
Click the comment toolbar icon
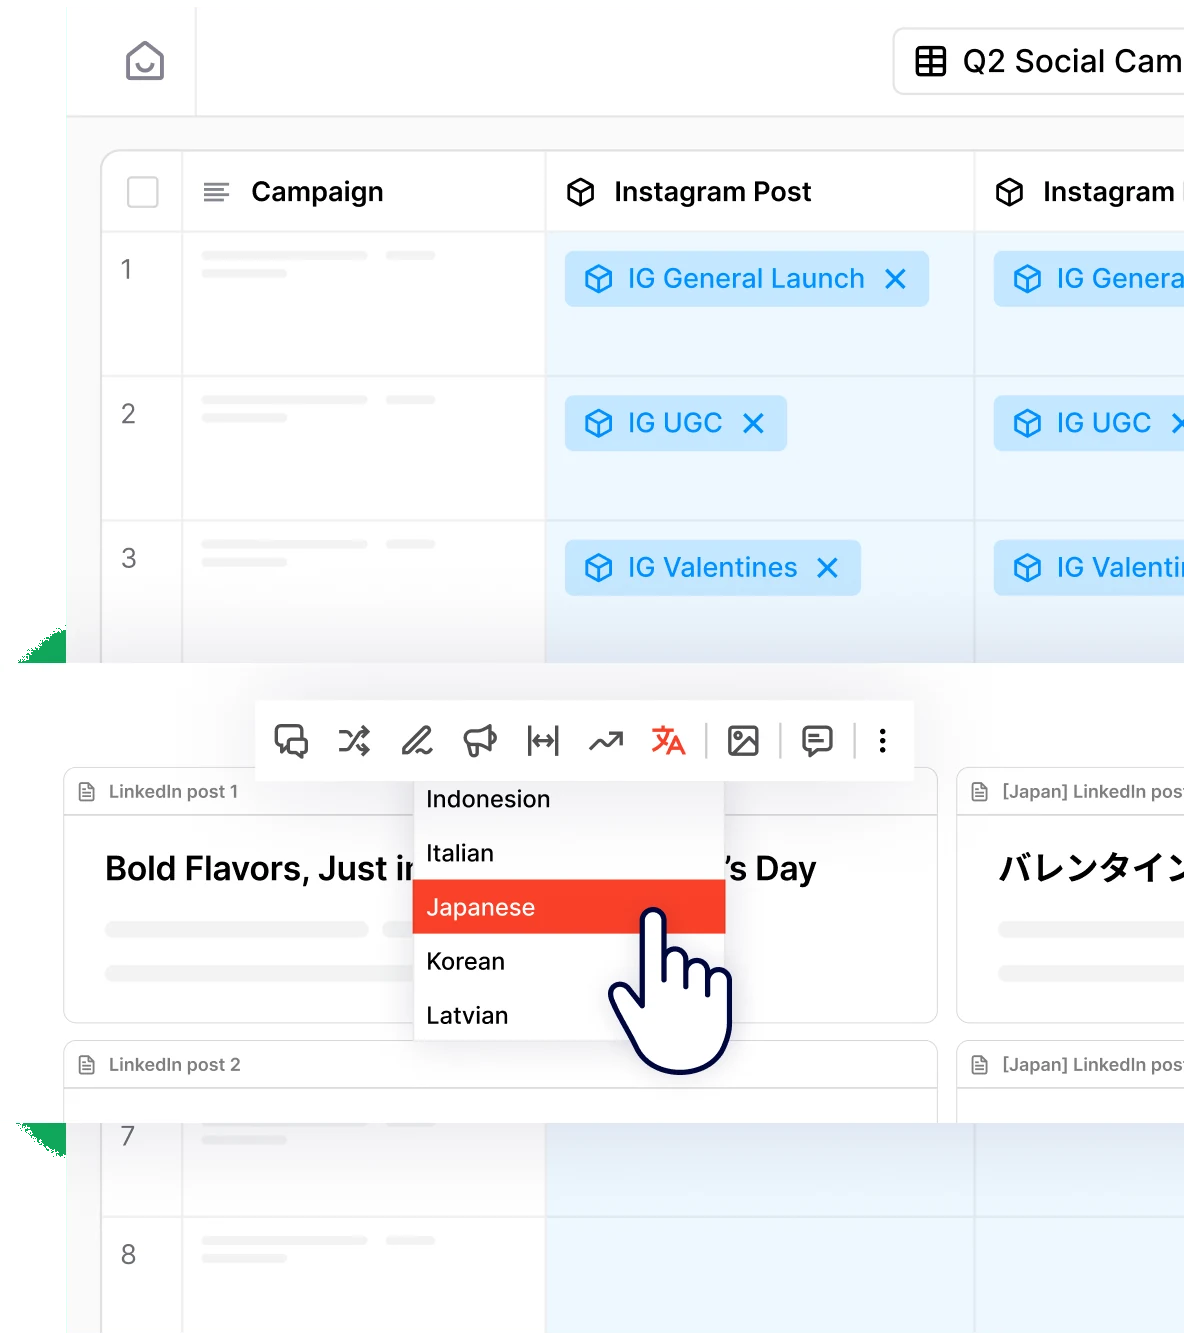point(817,741)
